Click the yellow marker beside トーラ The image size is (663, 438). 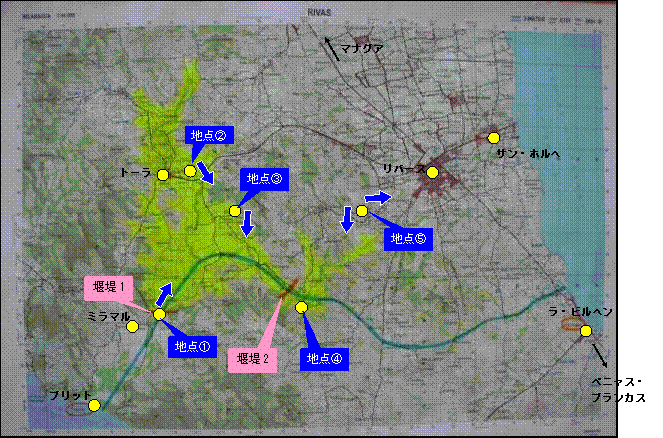[163, 175]
